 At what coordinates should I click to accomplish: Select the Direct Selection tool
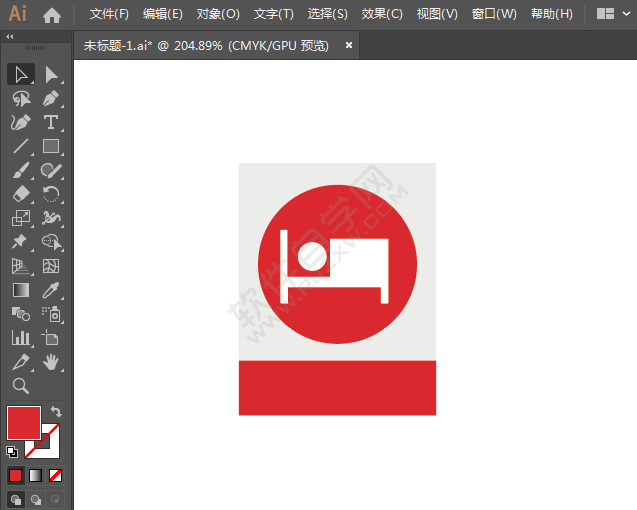(x=51, y=74)
